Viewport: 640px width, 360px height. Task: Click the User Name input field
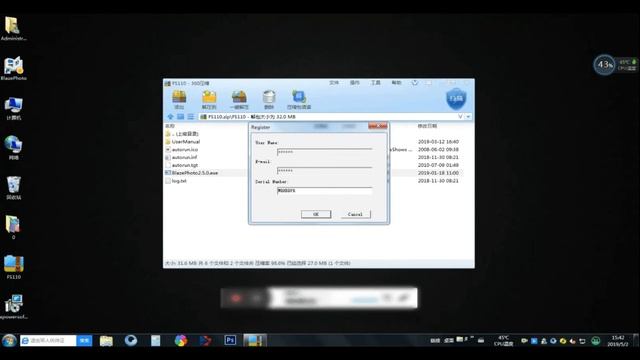(324, 152)
